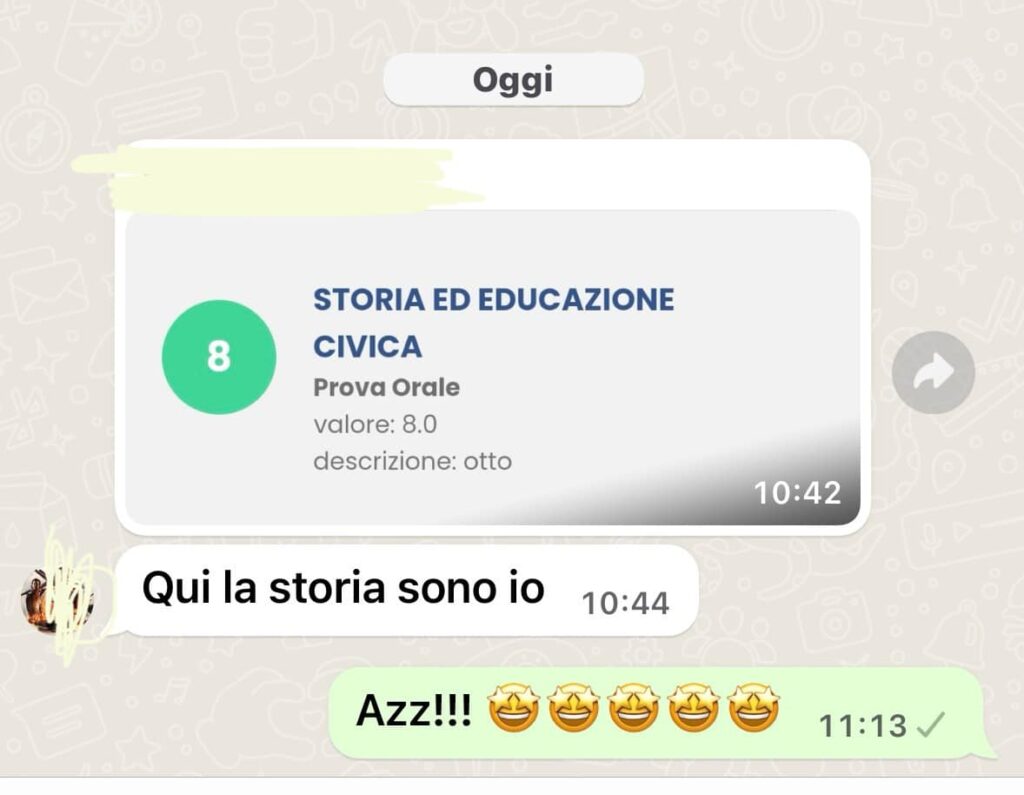Tap the forward arrow beside the image
Image resolution: width=1024 pixels, height=795 pixels.
click(933, 372)
